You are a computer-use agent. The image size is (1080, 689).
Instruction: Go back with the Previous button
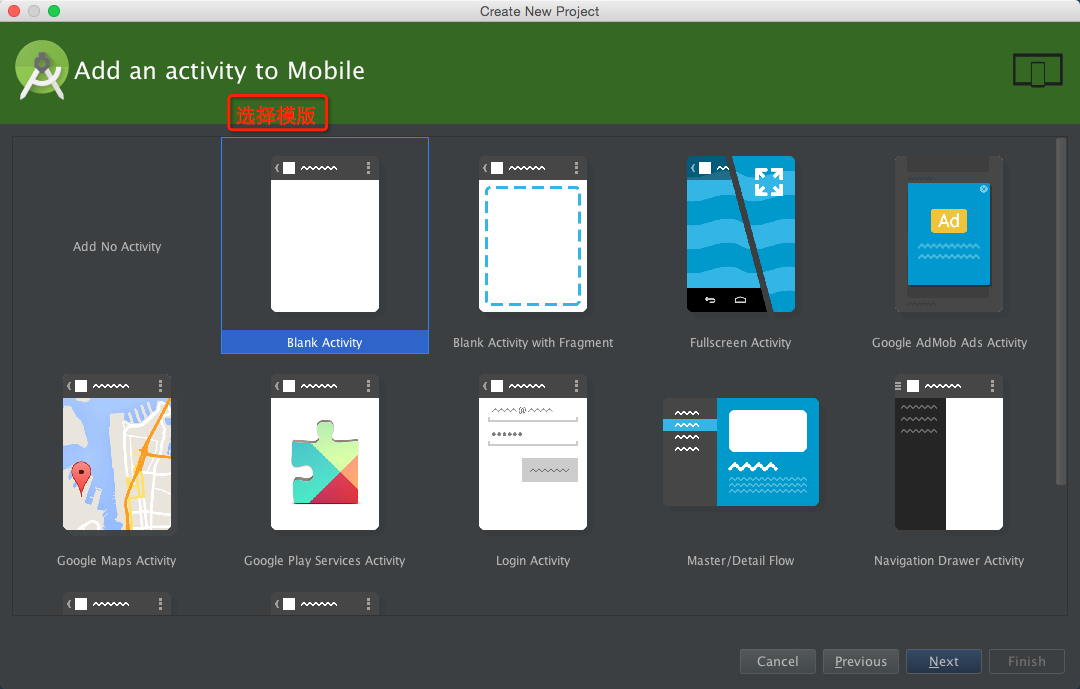tap(861, 661)
